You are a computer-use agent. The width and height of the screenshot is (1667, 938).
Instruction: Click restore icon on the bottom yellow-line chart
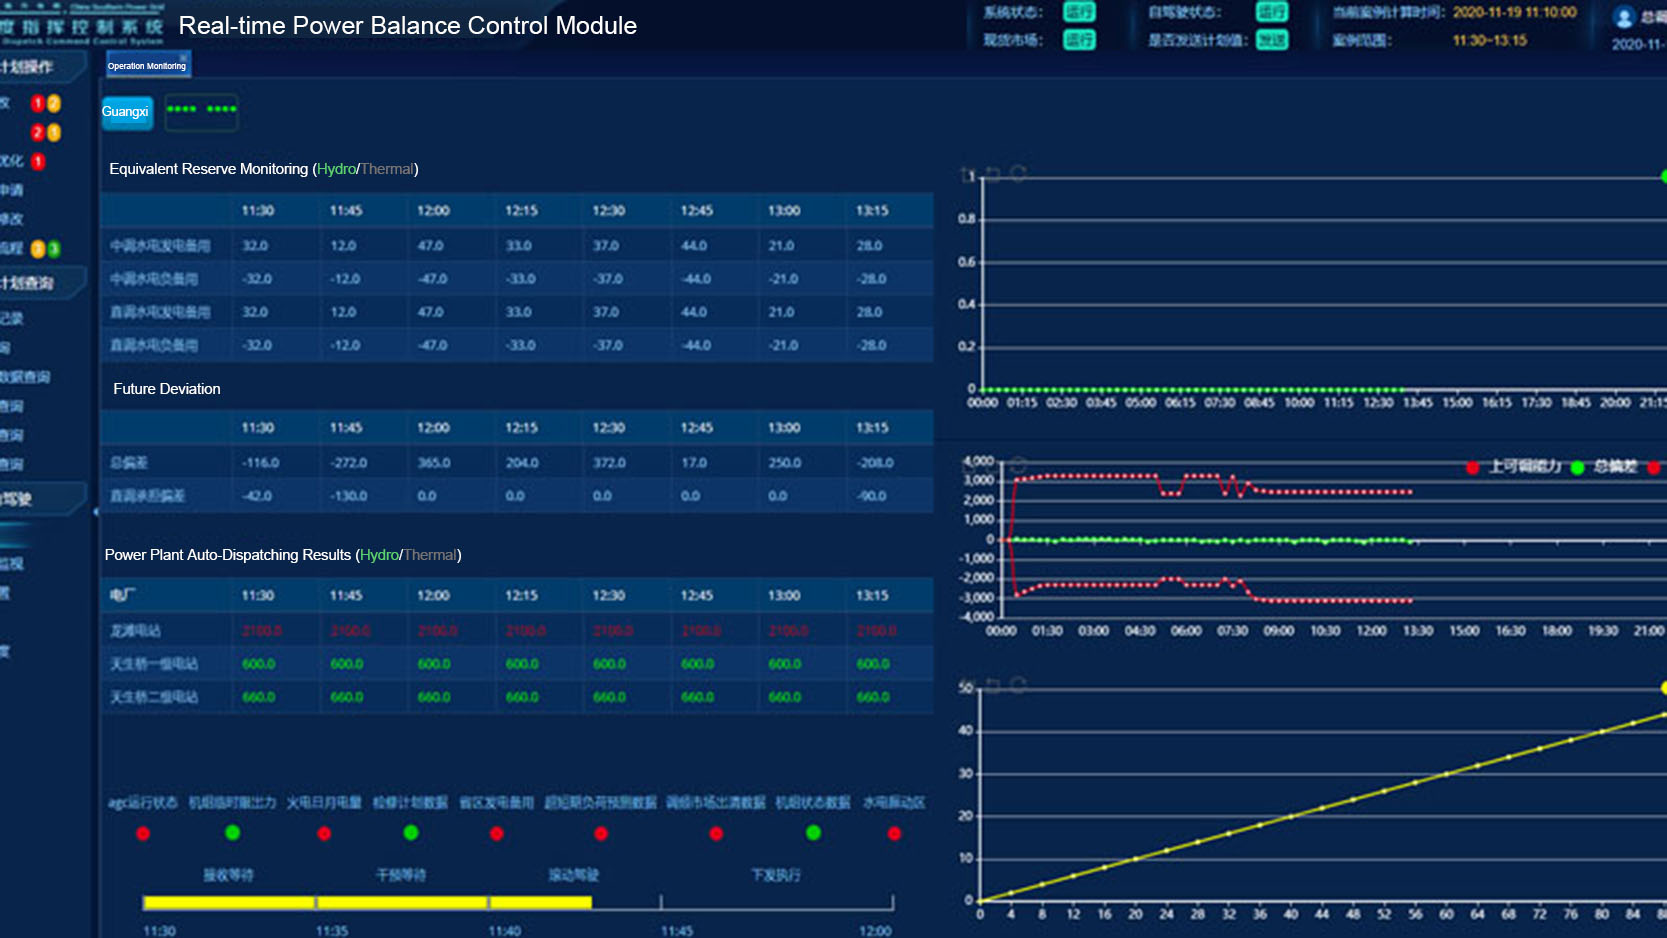click(1018, 684)
